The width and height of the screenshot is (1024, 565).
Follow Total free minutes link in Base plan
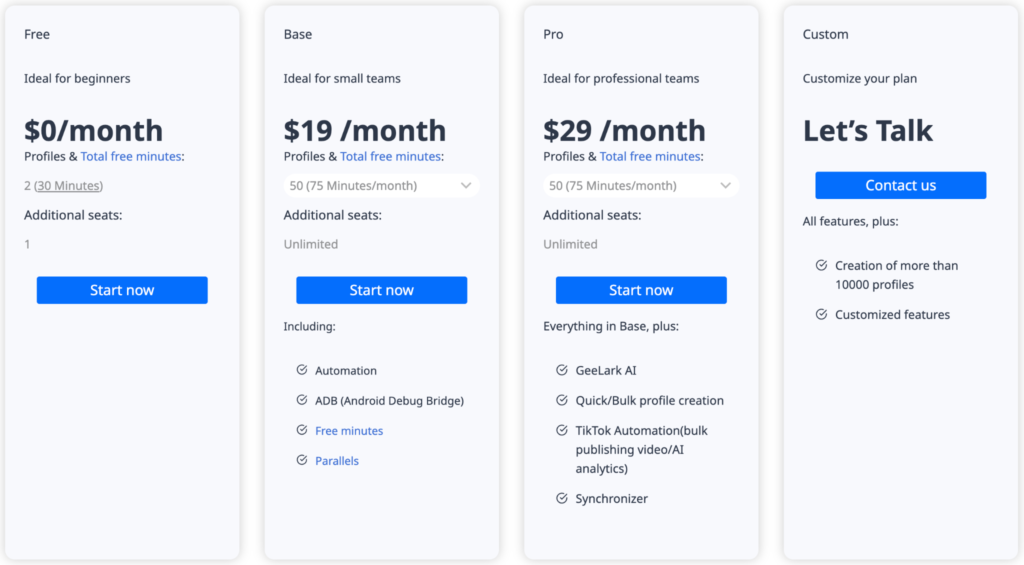(x=390, y=156)
